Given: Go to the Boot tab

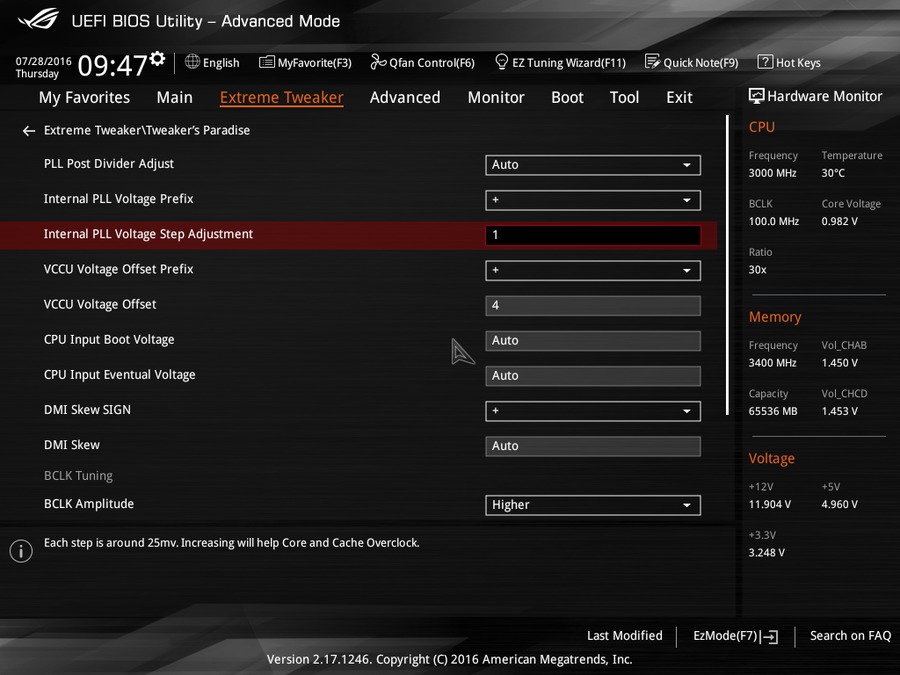Looking at the screenshot, I should (x=567, y=98).
